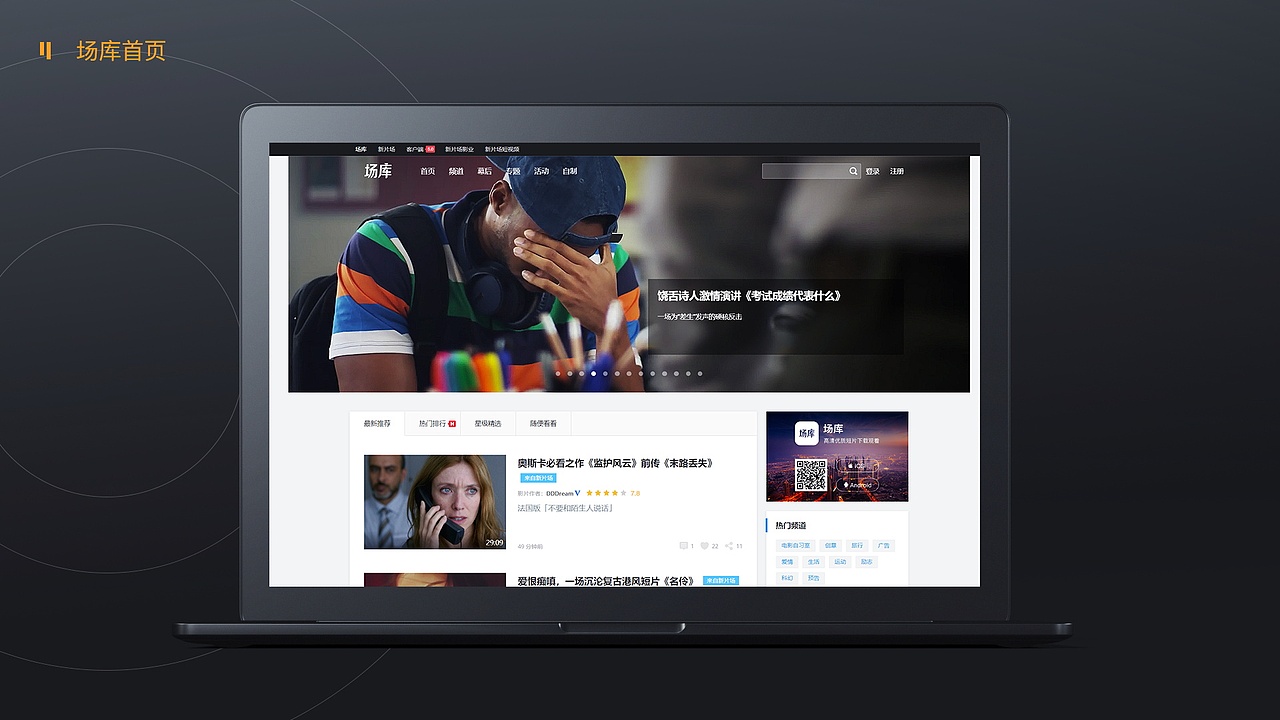Click the search magnifier icon

click(x=853, y=171)
